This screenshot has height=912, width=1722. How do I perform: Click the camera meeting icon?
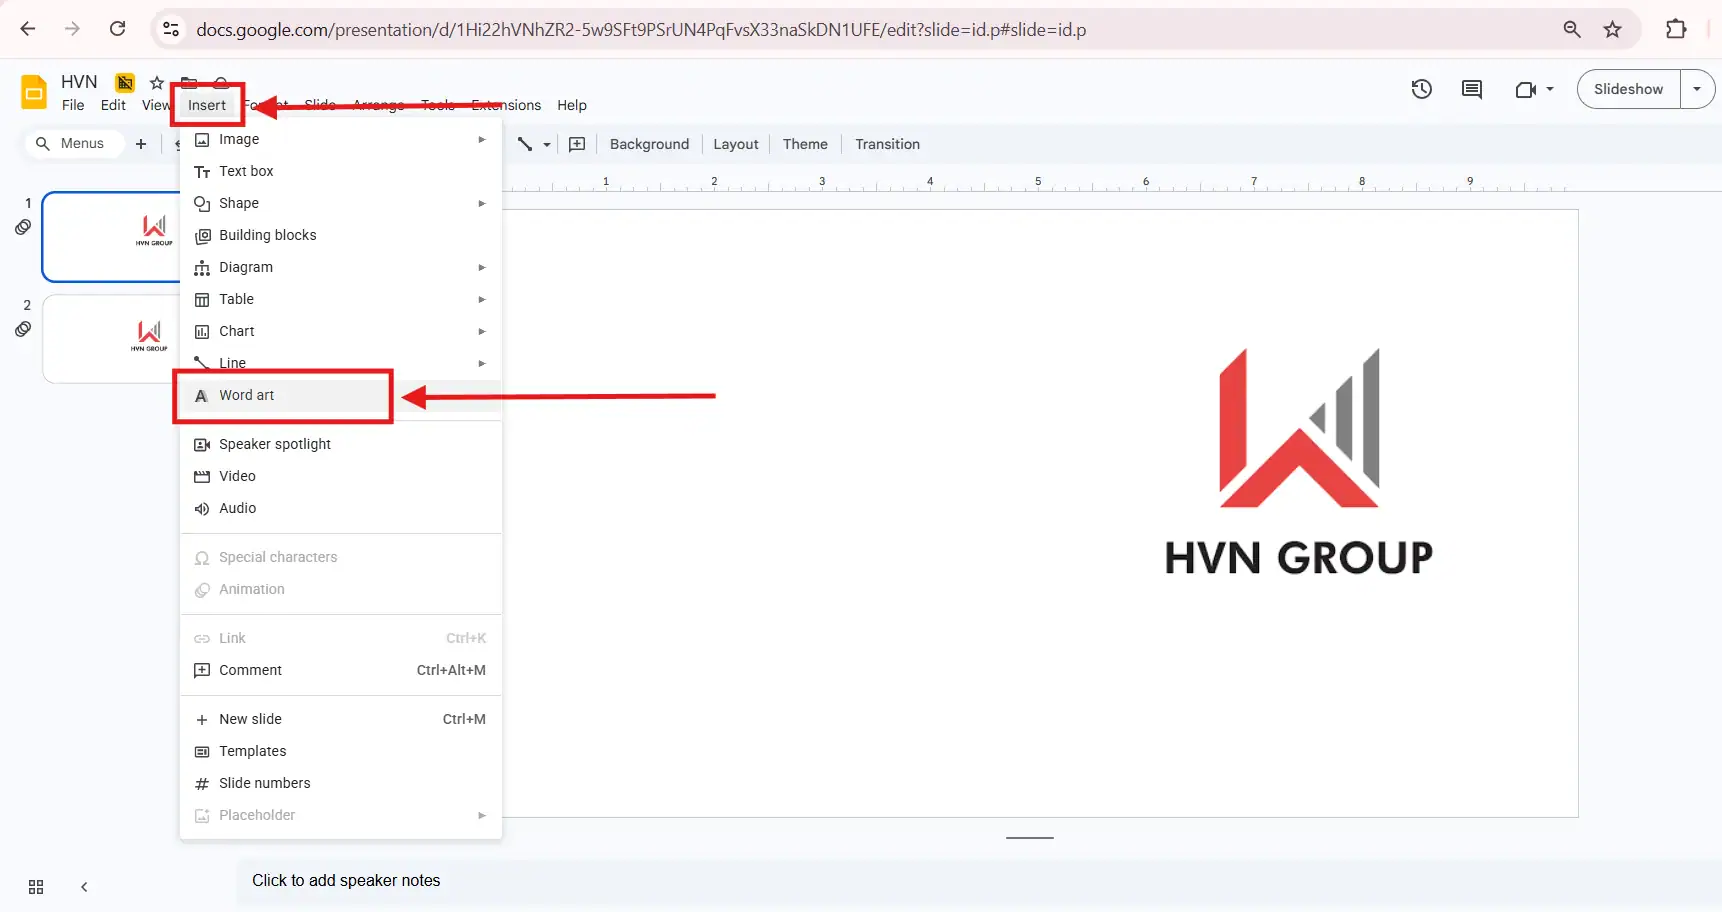coord(1525,89)
